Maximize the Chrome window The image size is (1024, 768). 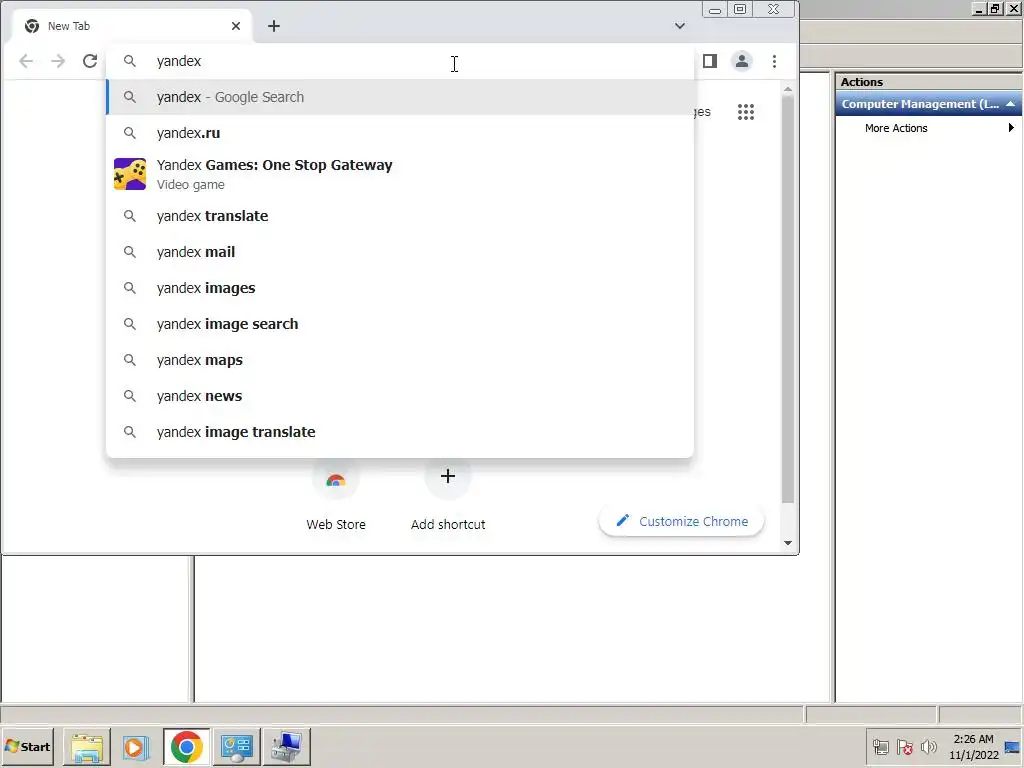point(740,9)
